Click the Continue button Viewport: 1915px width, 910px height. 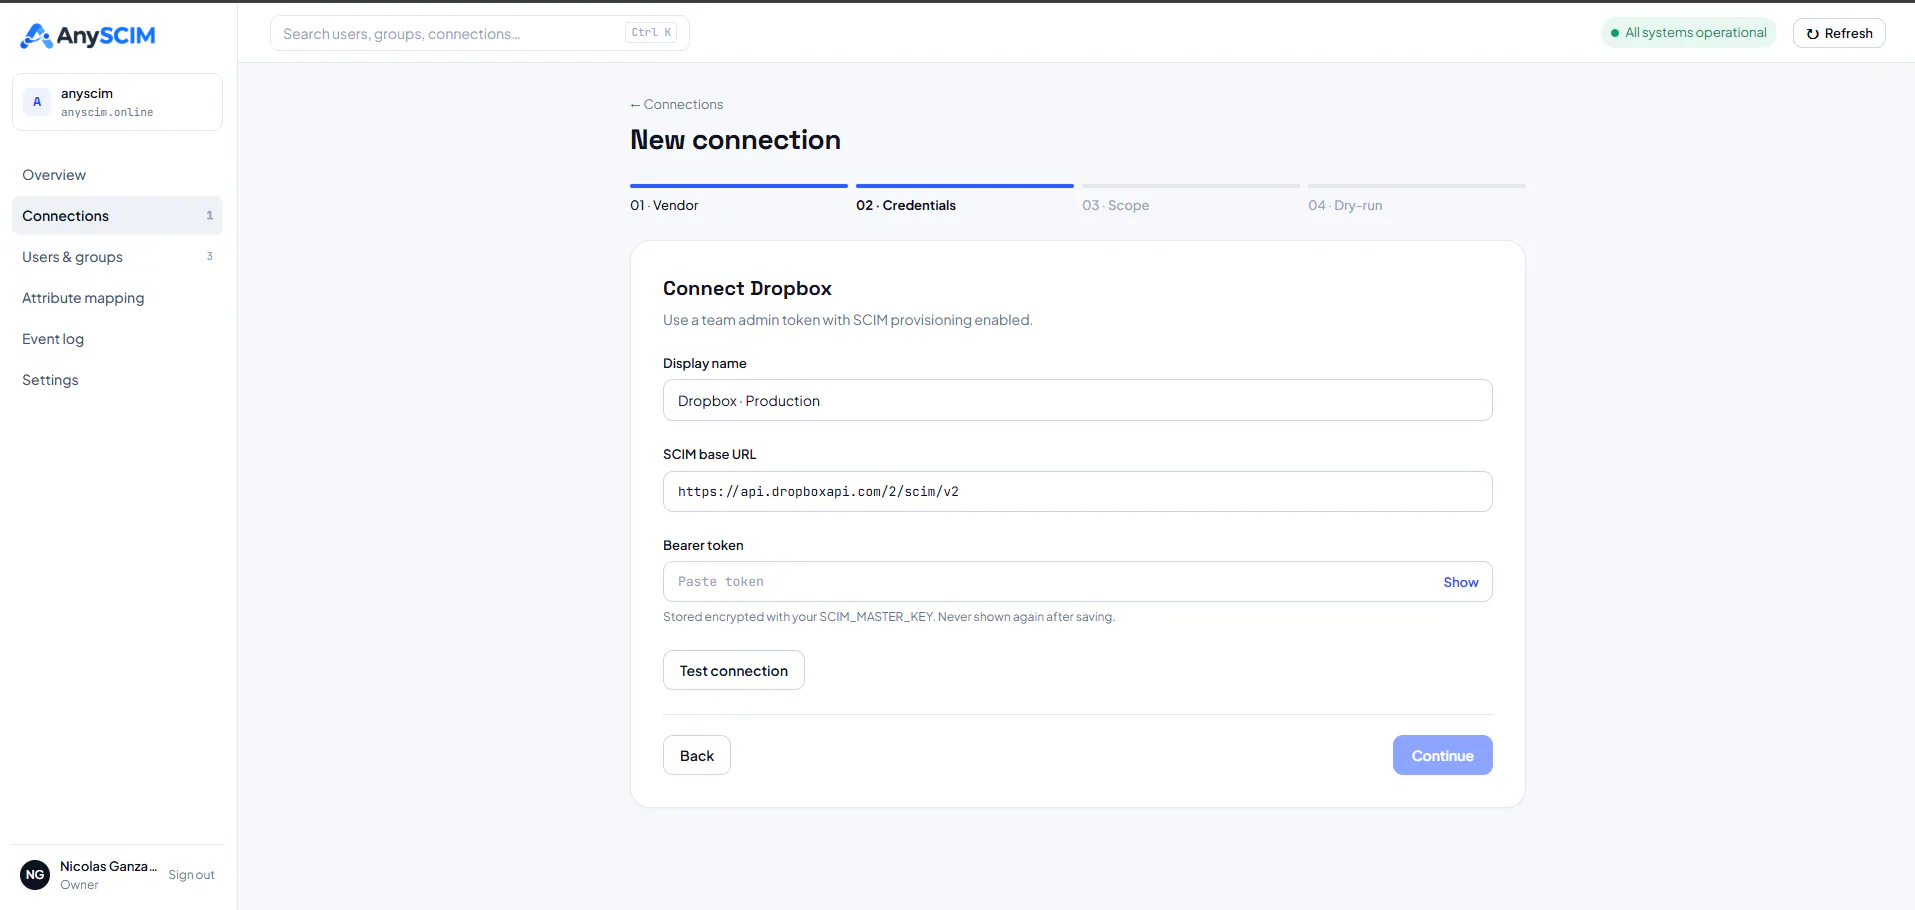point(1443,755)
